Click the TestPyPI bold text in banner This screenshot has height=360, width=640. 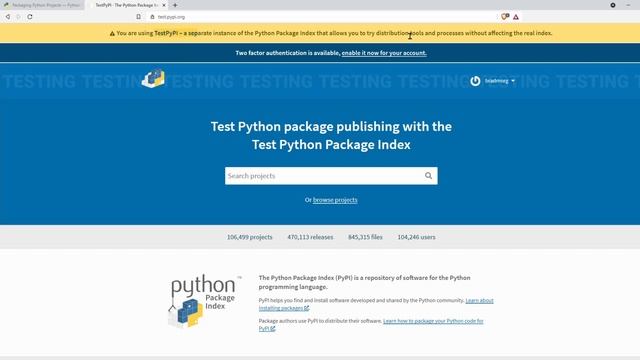click(166, 33)
